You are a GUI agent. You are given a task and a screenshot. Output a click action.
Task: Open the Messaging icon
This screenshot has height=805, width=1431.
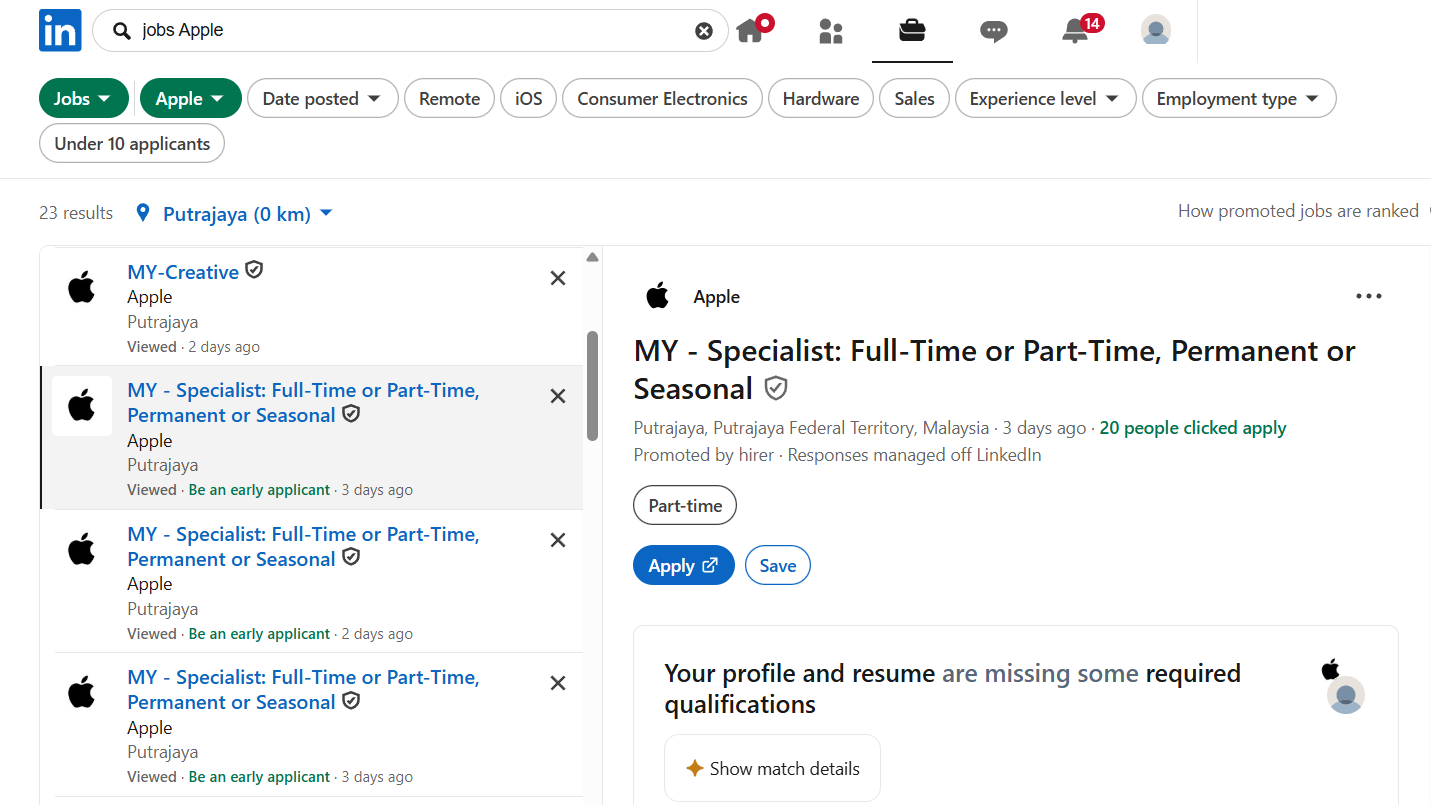coord(993,31)
